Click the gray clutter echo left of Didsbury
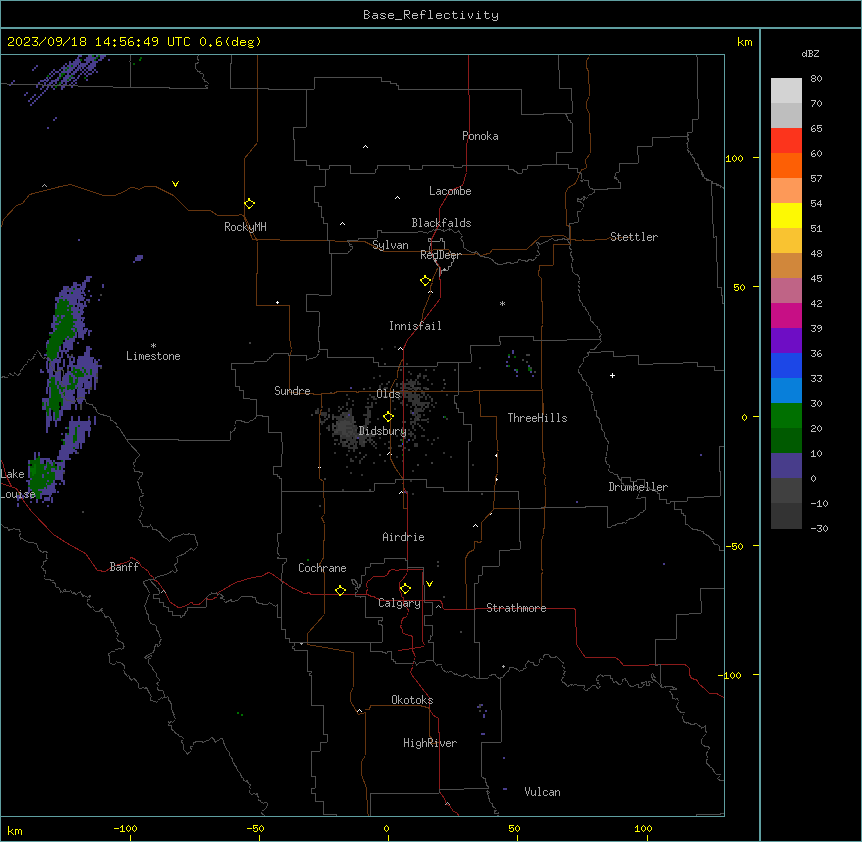The image size is (862, 842). (345, 428)
